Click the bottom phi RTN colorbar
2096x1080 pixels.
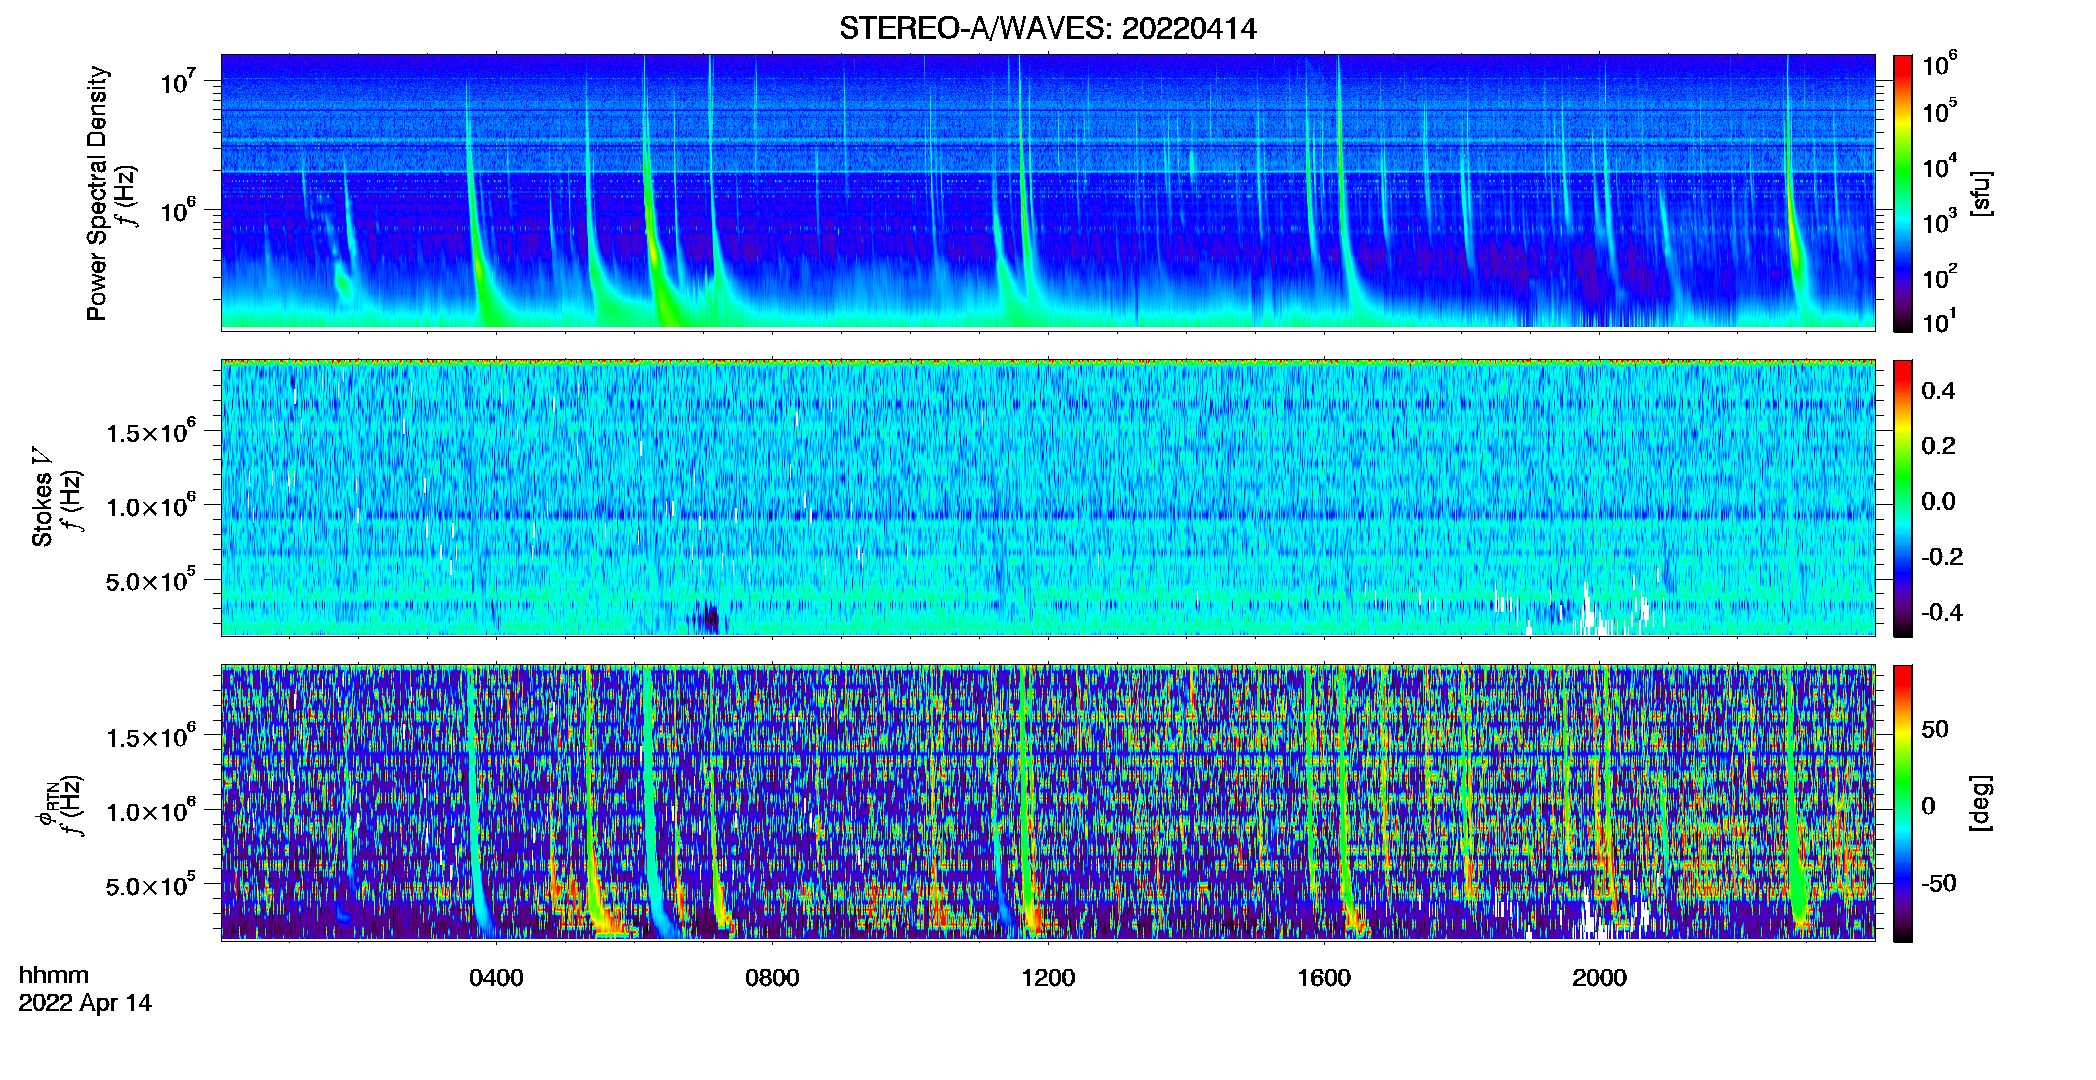[x=1903, y=803]
